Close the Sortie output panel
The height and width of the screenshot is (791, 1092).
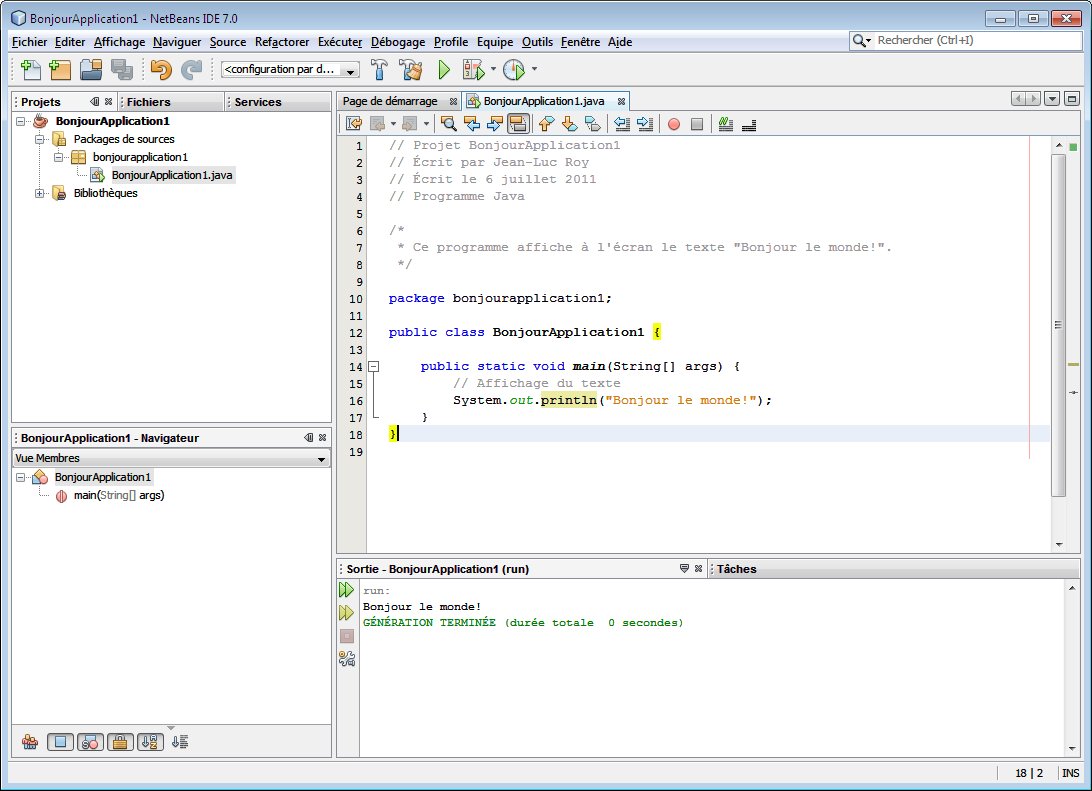pos(699,569)
